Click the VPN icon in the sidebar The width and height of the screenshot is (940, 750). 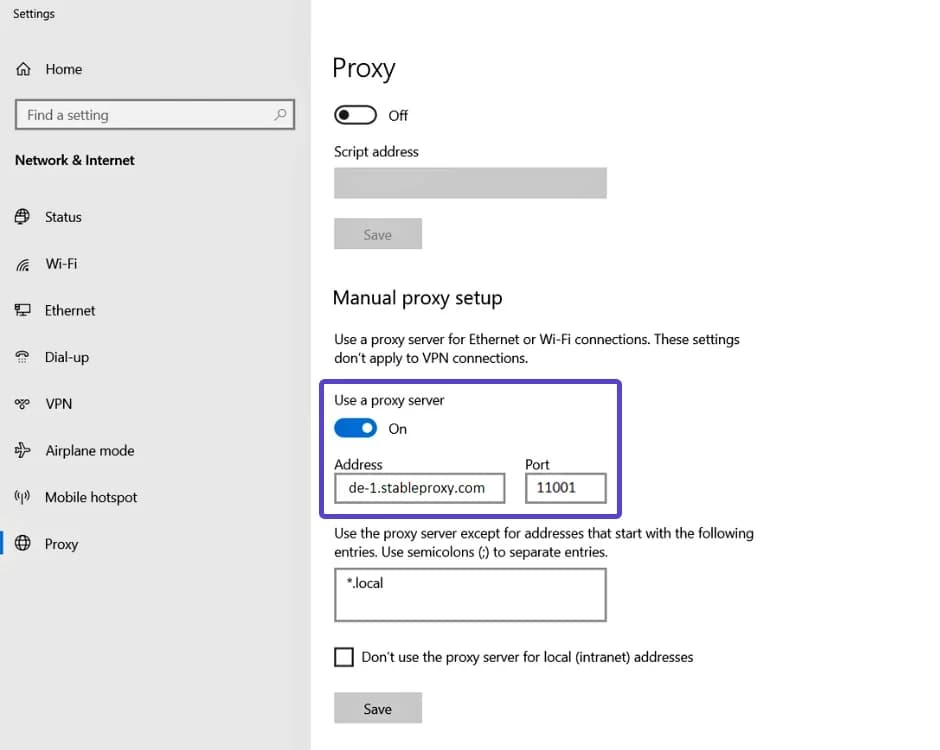22,404
